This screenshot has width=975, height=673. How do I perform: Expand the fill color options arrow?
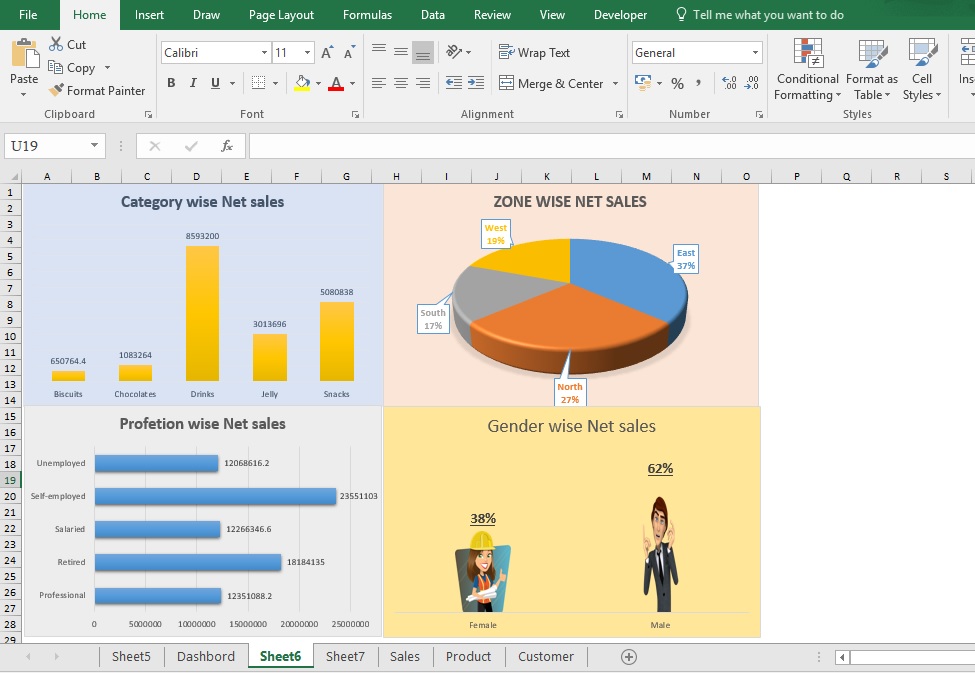click(x=318, y=83)
